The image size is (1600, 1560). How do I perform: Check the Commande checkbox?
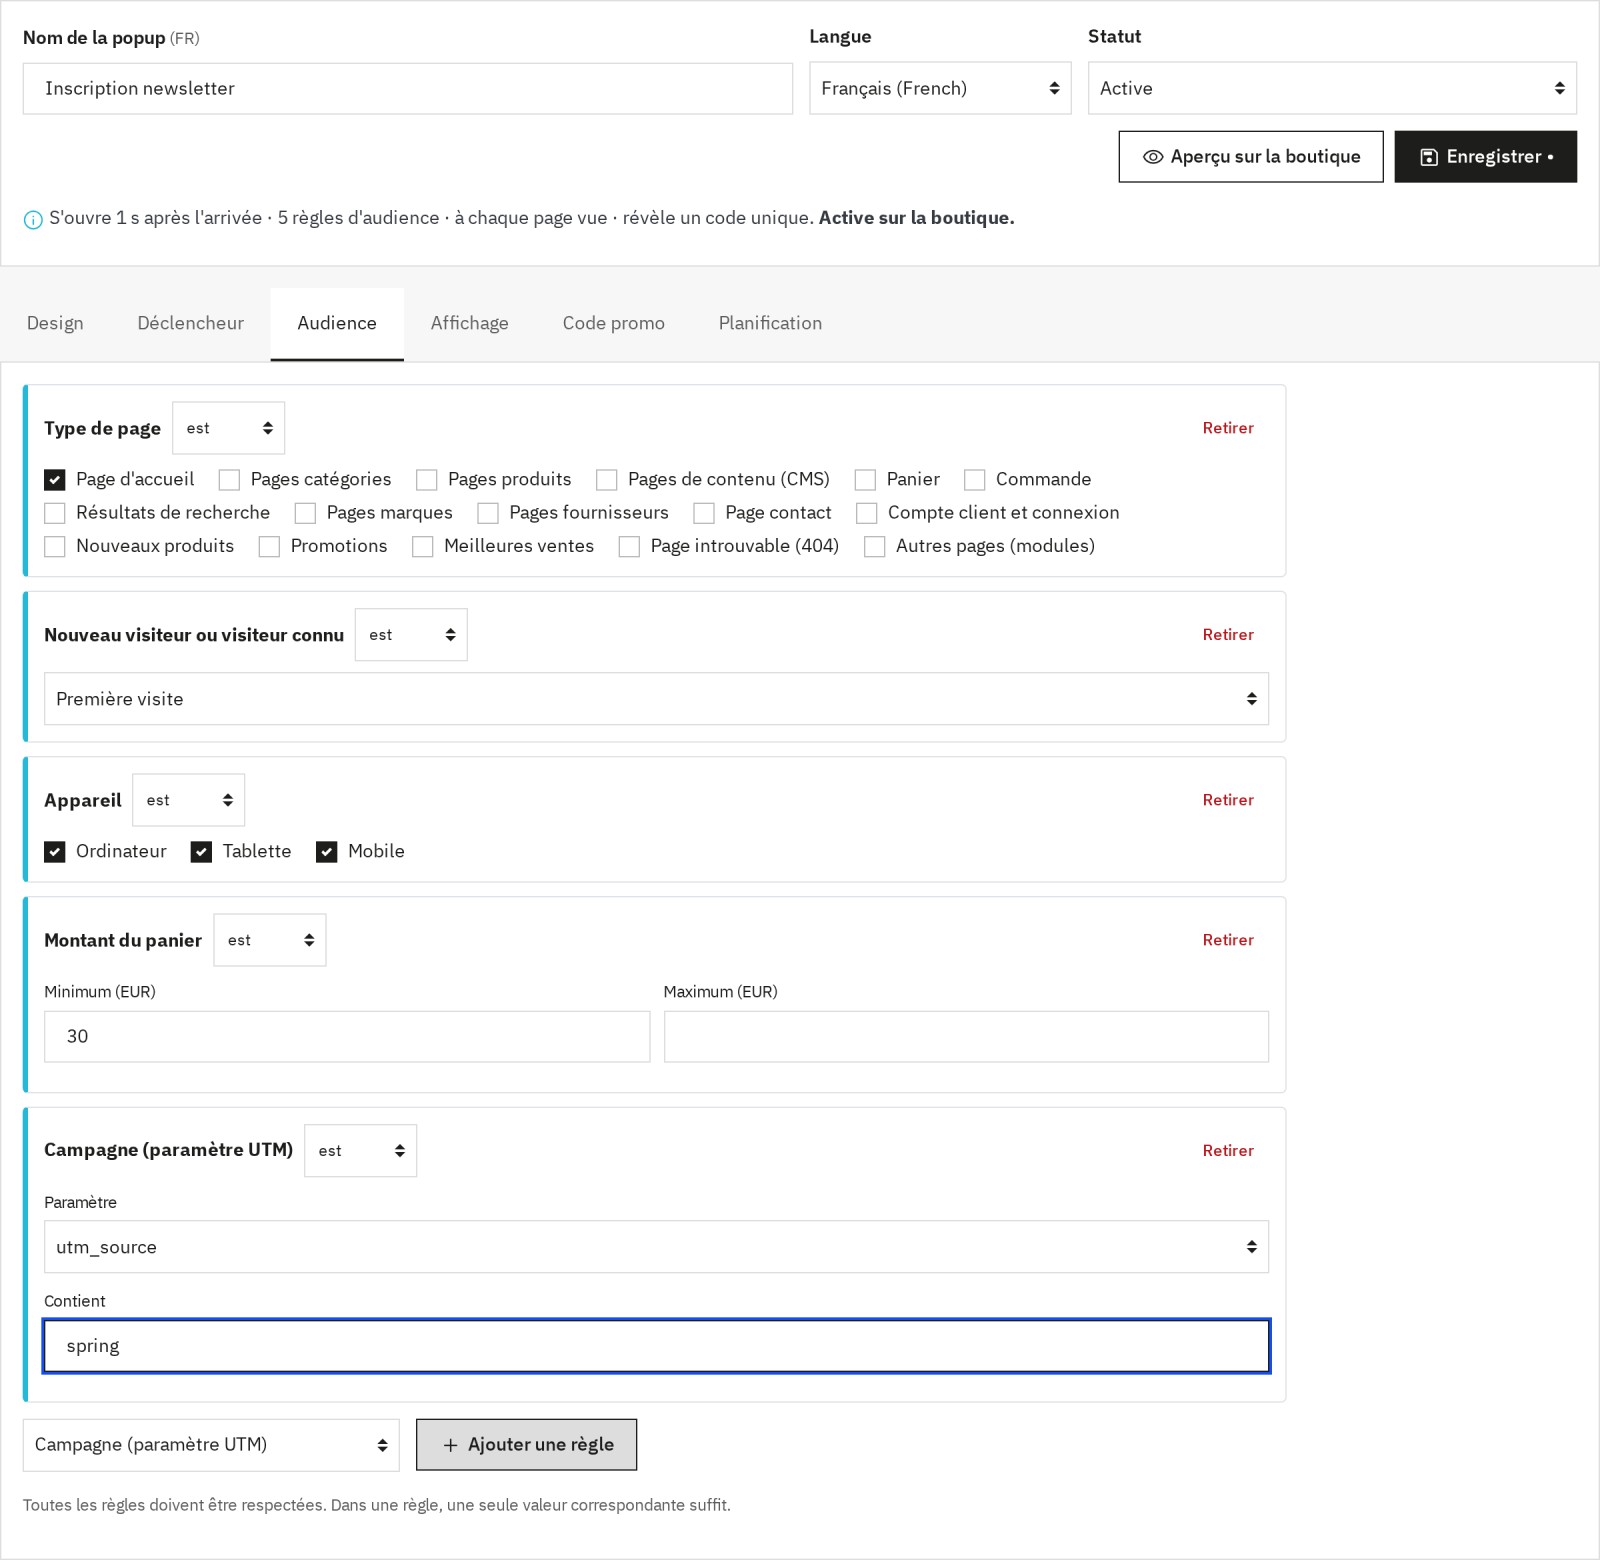(975, 480)
